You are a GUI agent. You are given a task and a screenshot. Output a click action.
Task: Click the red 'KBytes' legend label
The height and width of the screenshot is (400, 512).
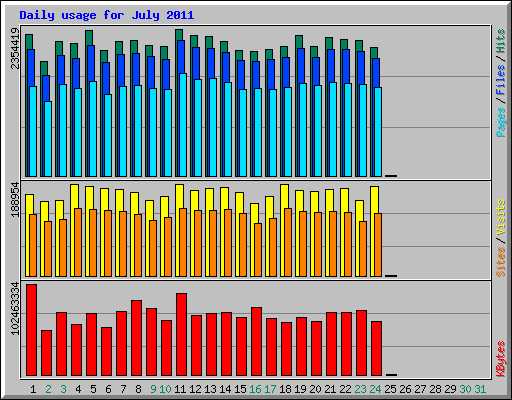[x=501, y=359]
